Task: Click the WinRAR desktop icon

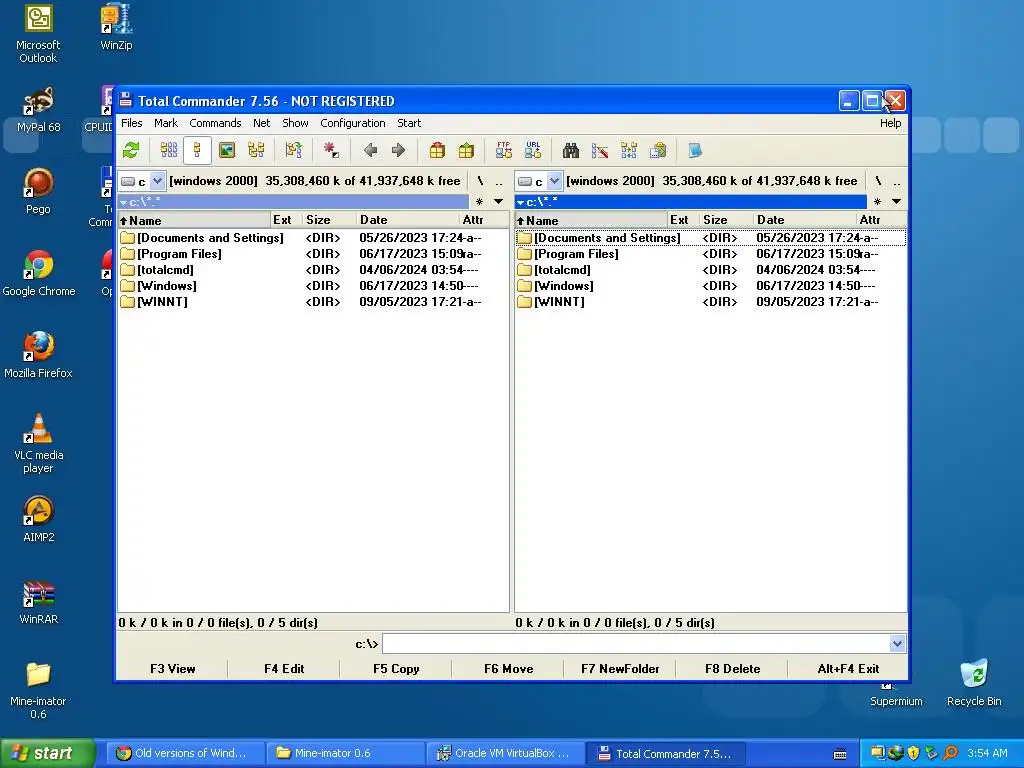Action: (39, 602)
